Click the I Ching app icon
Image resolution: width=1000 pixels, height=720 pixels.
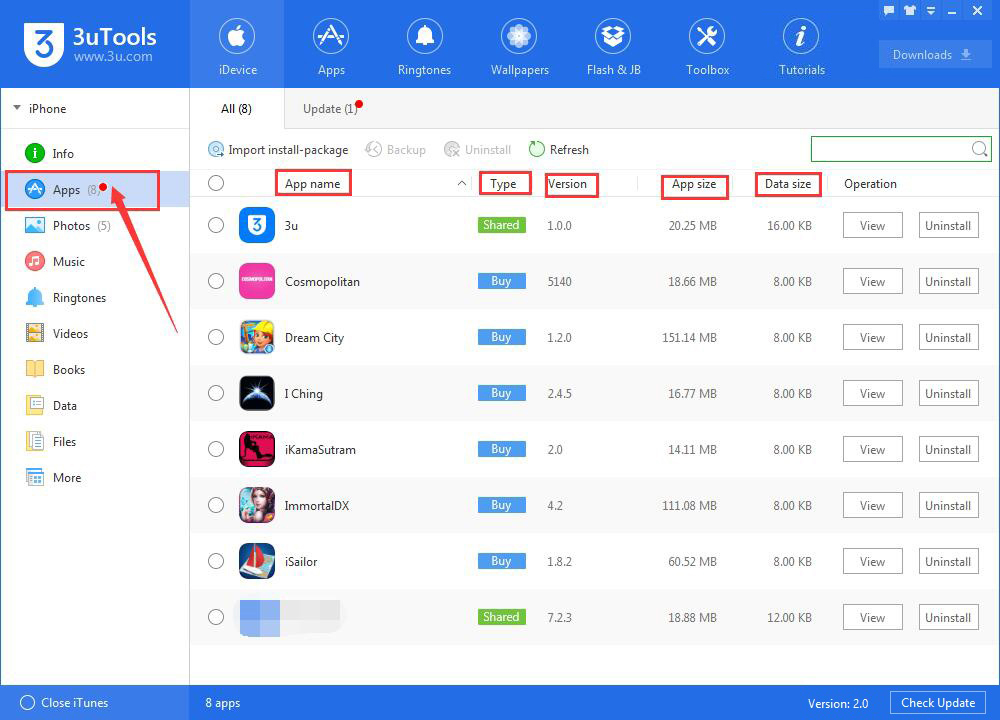256,393
